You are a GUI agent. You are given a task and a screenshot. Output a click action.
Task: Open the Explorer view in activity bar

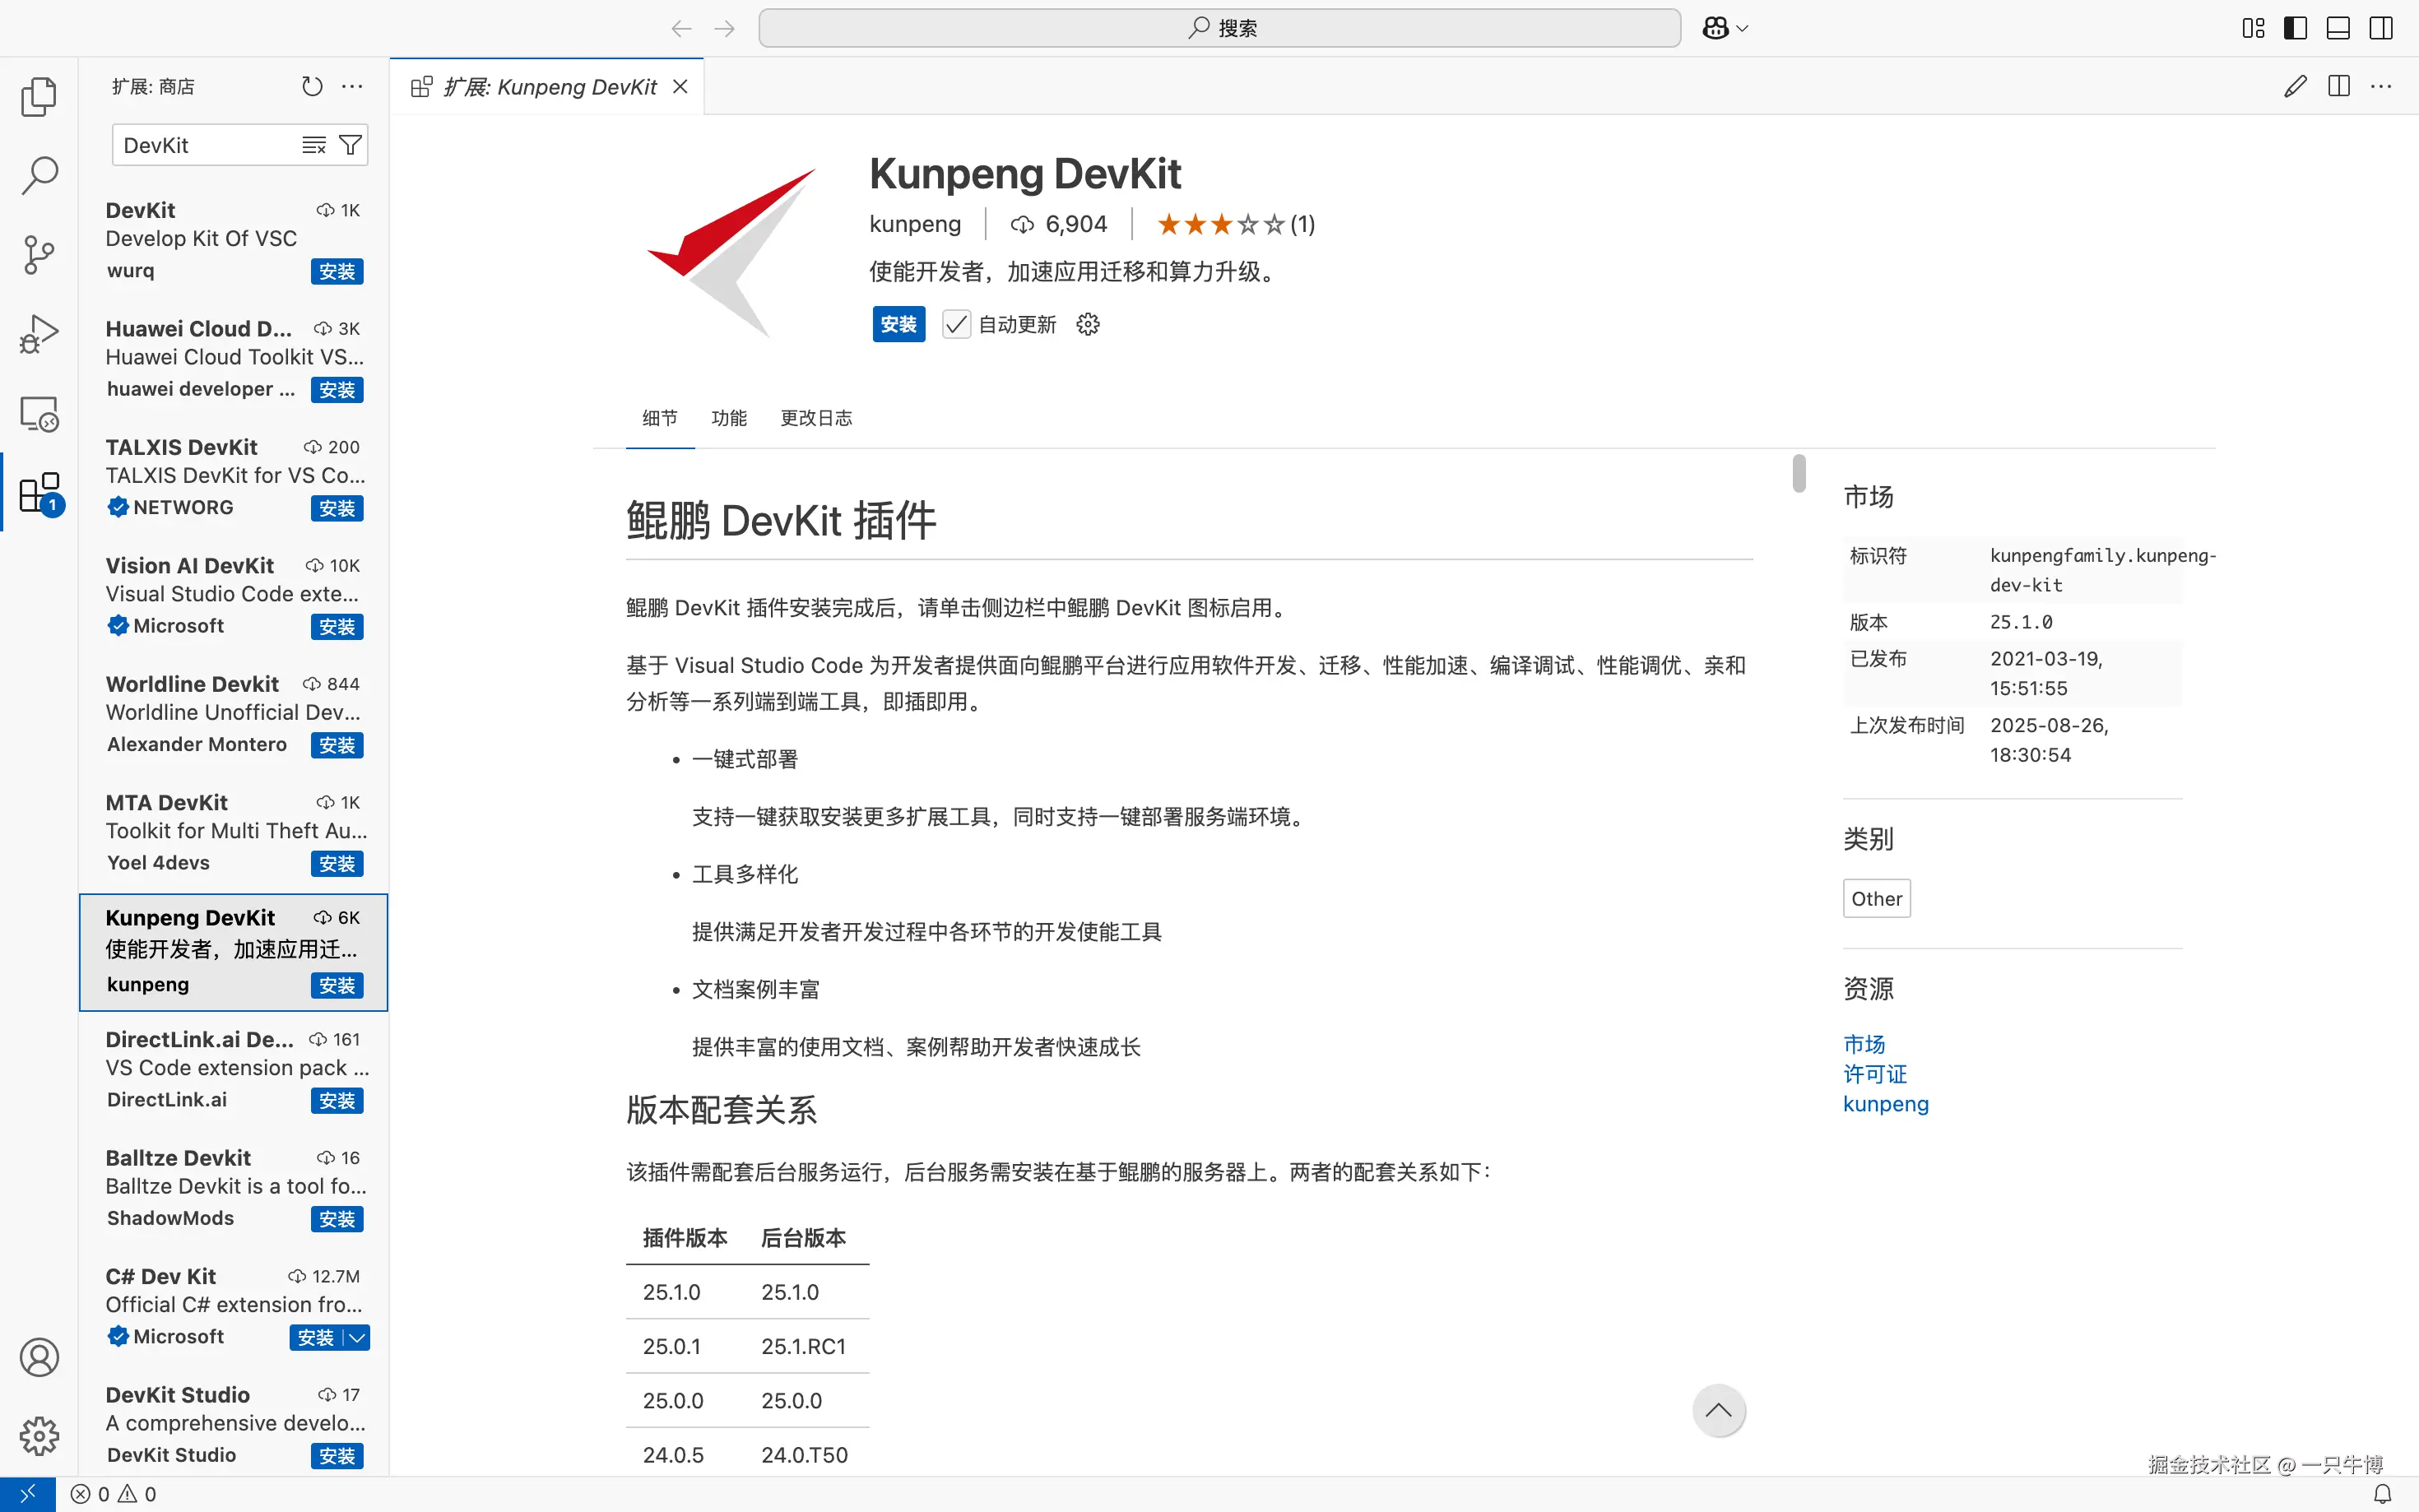click(x=39, y=97)
